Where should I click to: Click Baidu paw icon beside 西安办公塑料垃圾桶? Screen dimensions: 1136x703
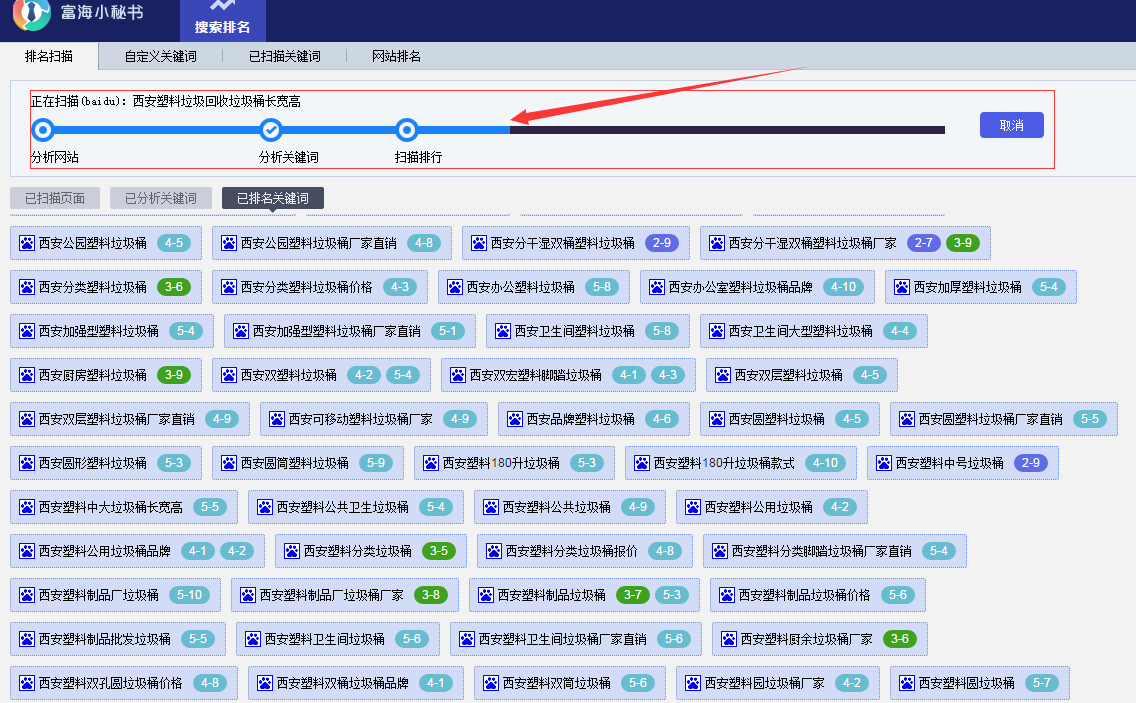pyautogui.click(x=455, y=287)
